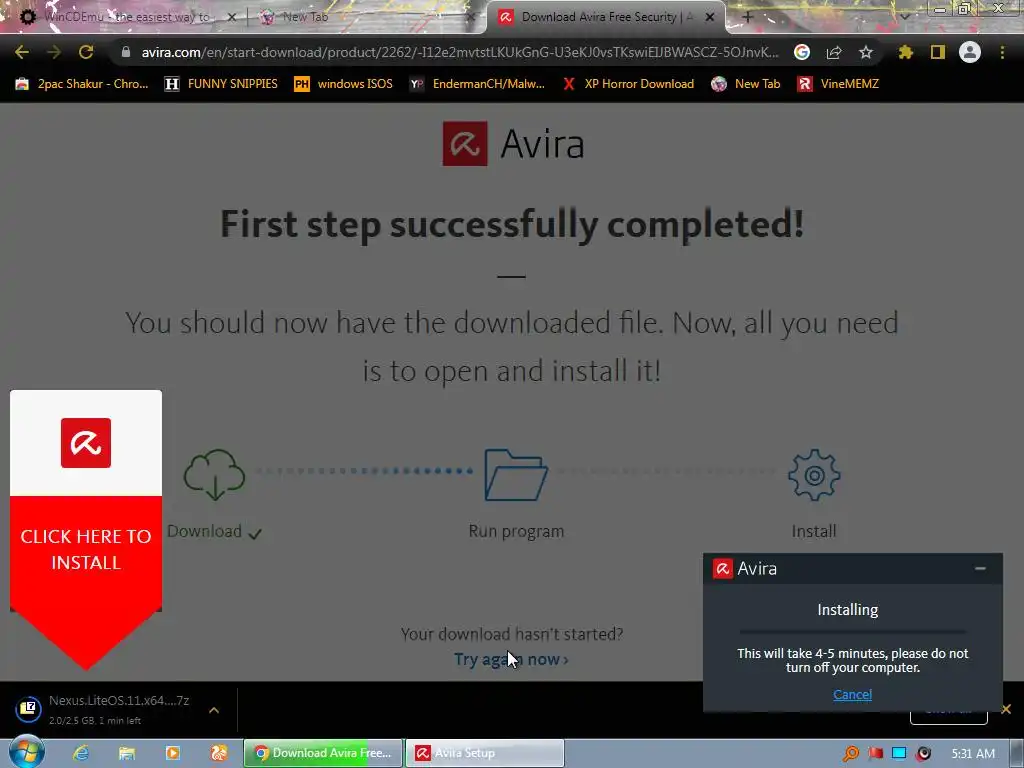Click the network monitor tray icon

(899, 754)
